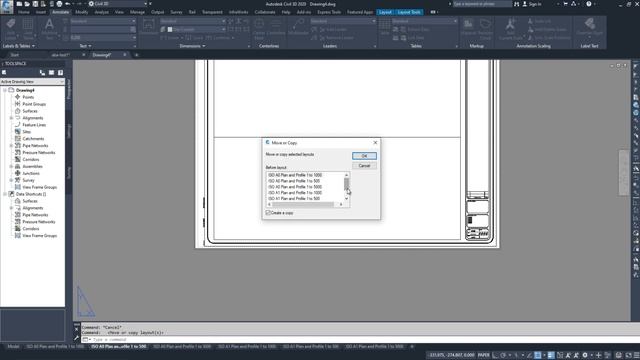The image size is (640, 360).
Task: Select Corridors under Drawing4 in Toolspace
Action: pyautogui.click(x=31, y=160)
